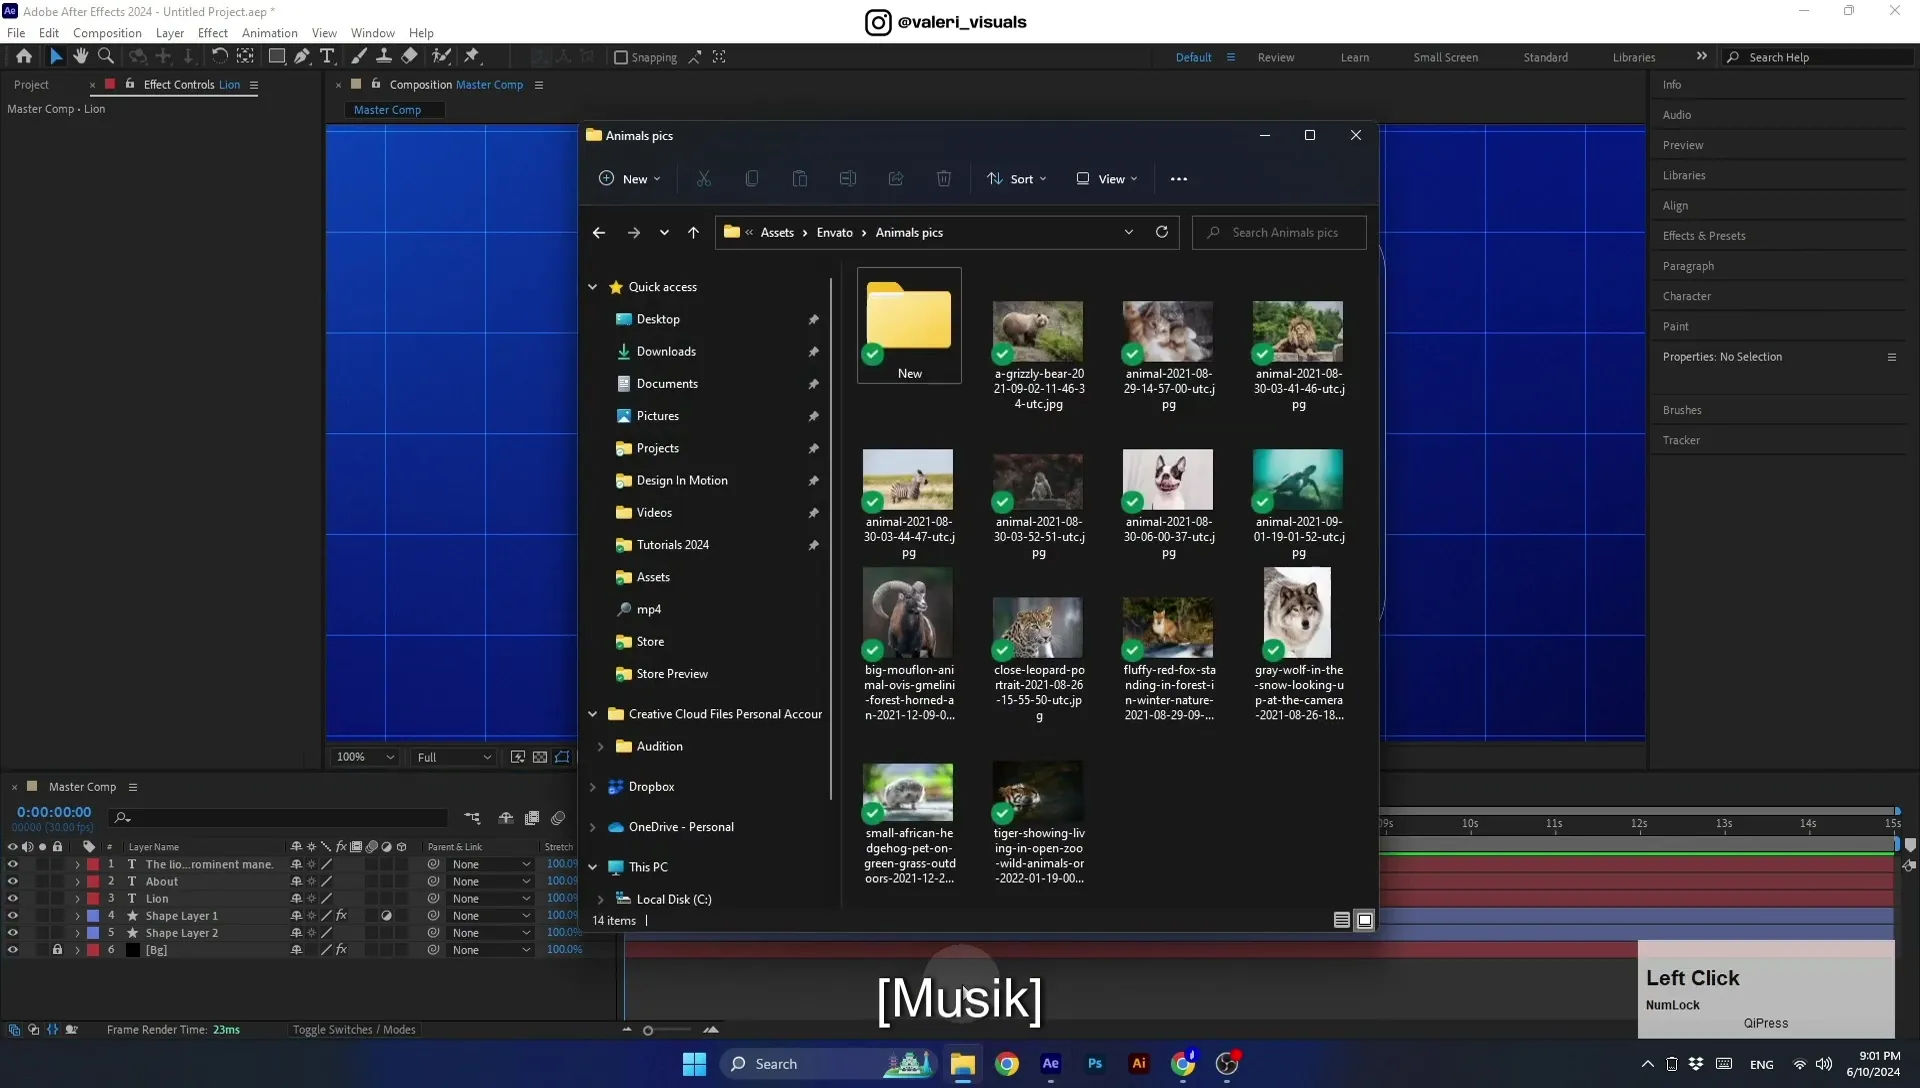Open the Effects & Presets panel
Image resolution: width=1920 pixels, height=1088 pixels.
click(1704, 236)
